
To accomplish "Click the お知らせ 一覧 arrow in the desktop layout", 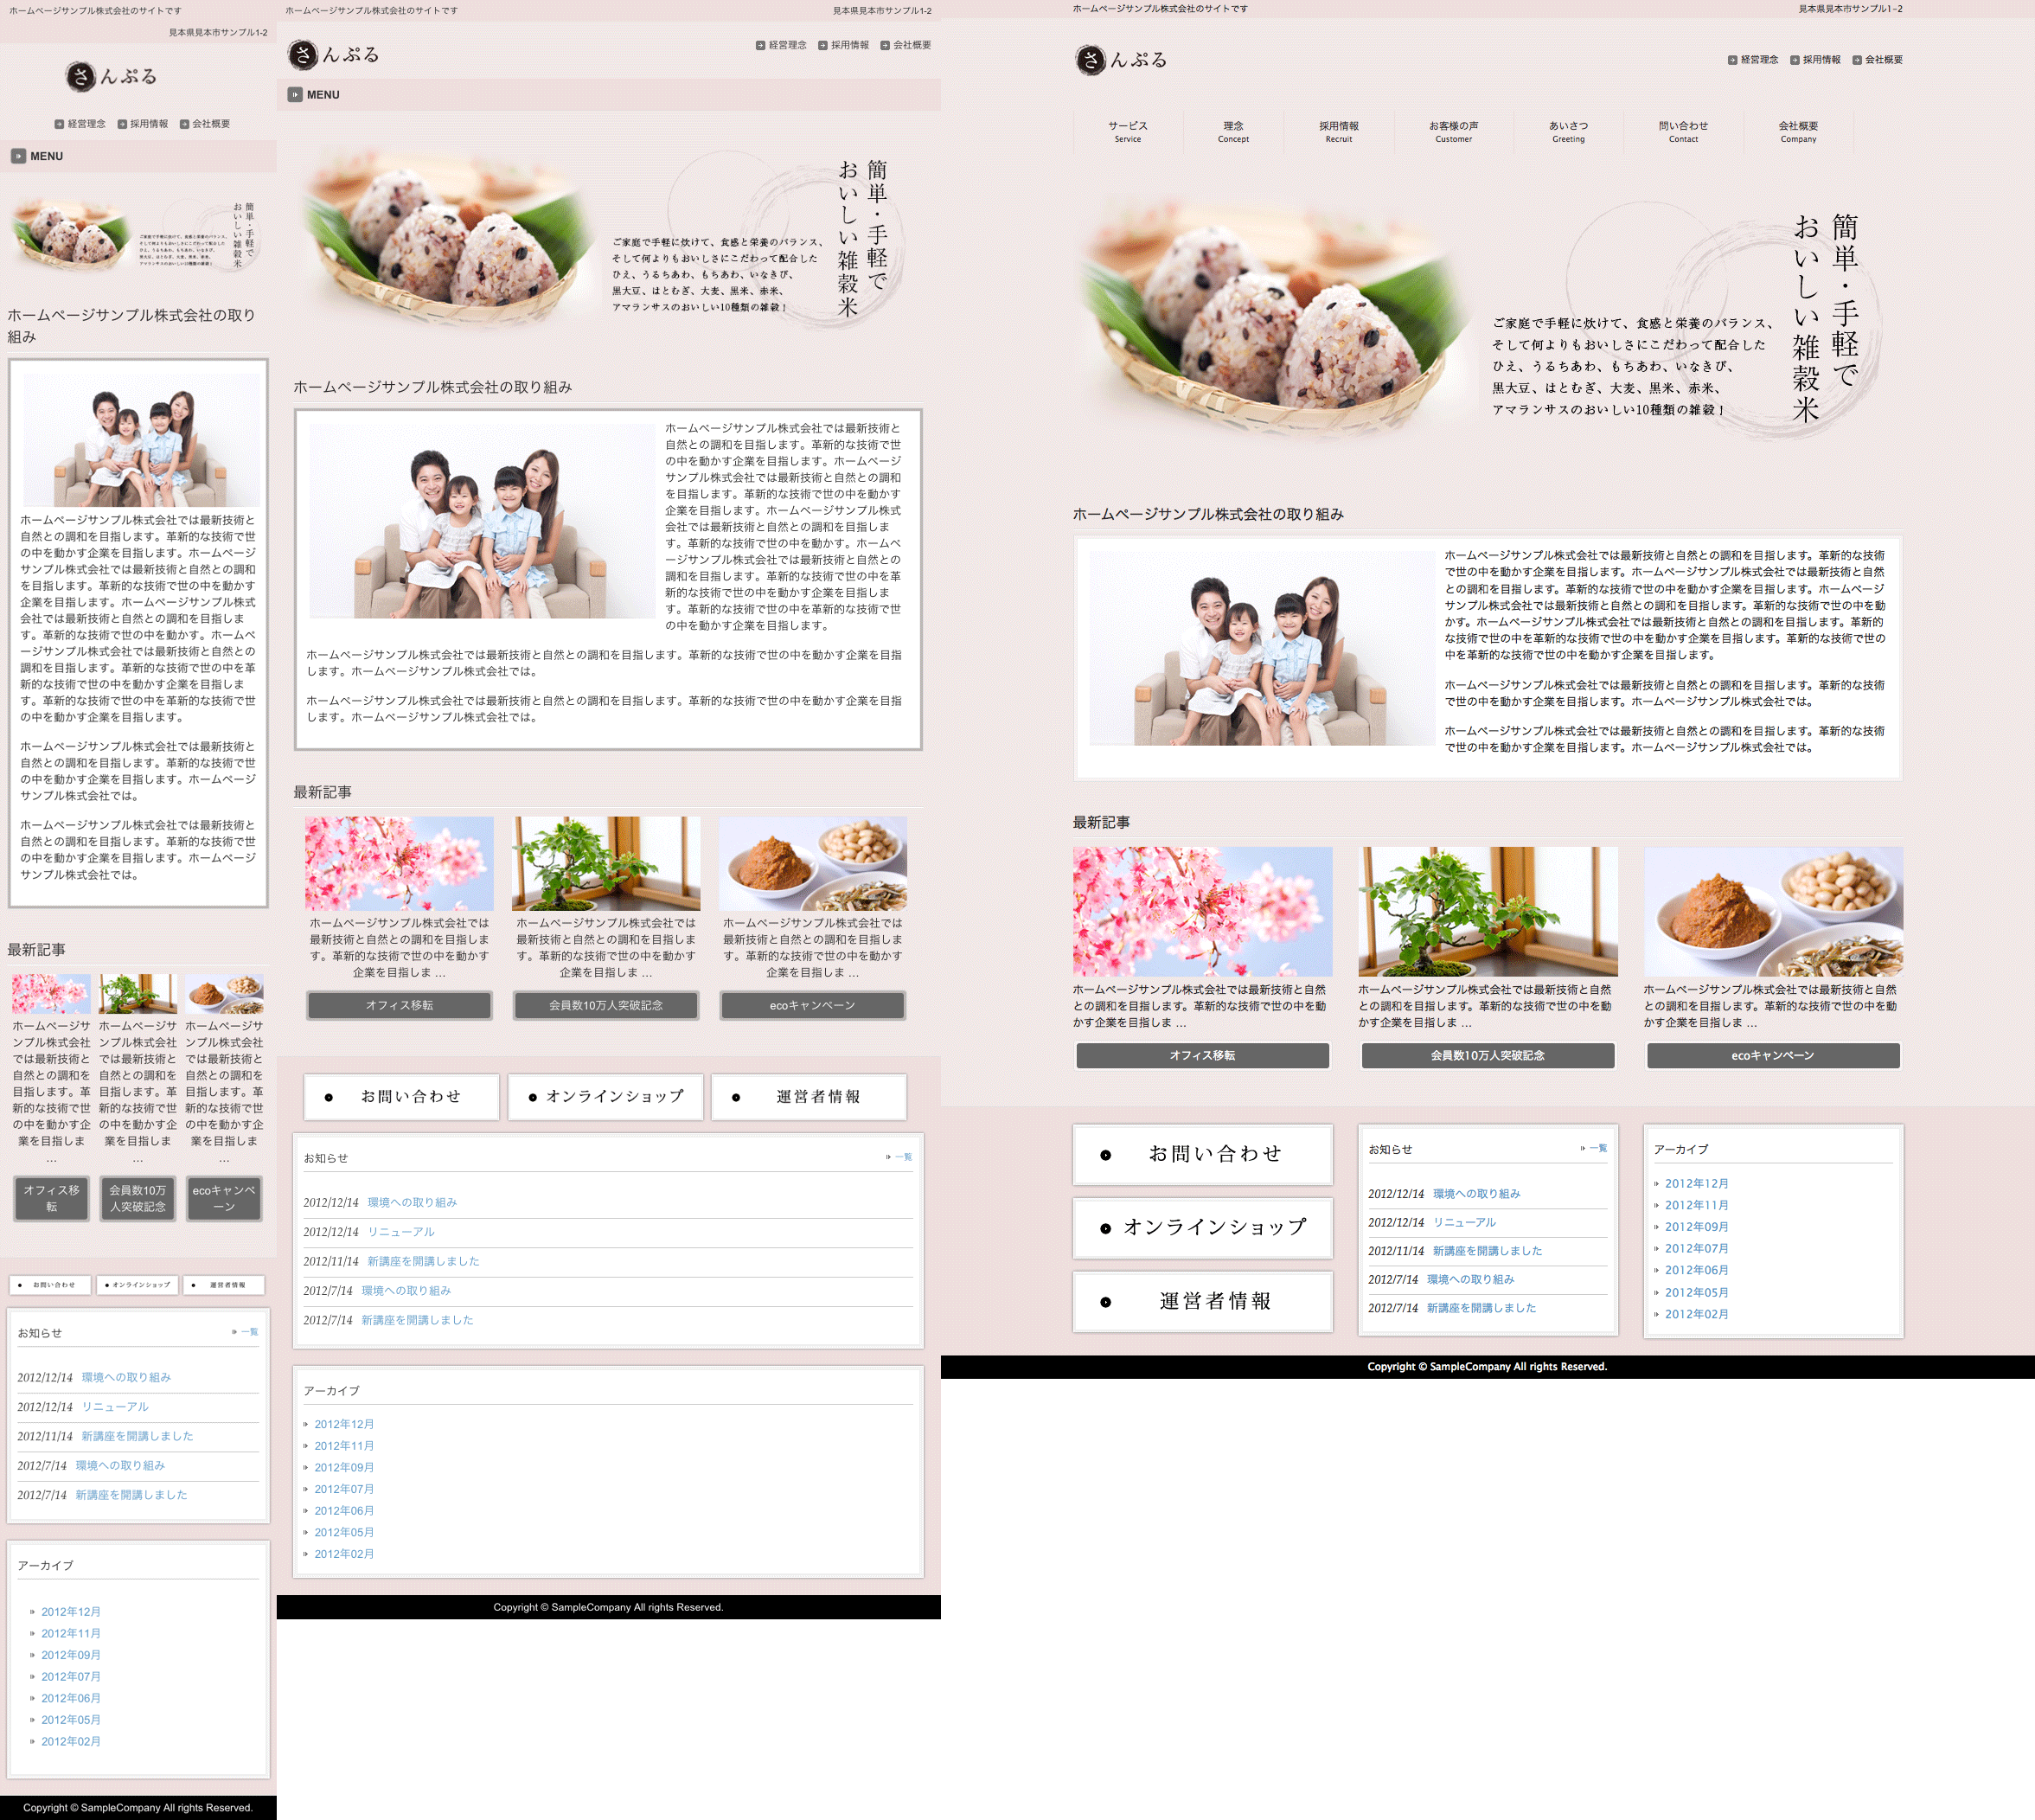I will coord(1583,1148).
